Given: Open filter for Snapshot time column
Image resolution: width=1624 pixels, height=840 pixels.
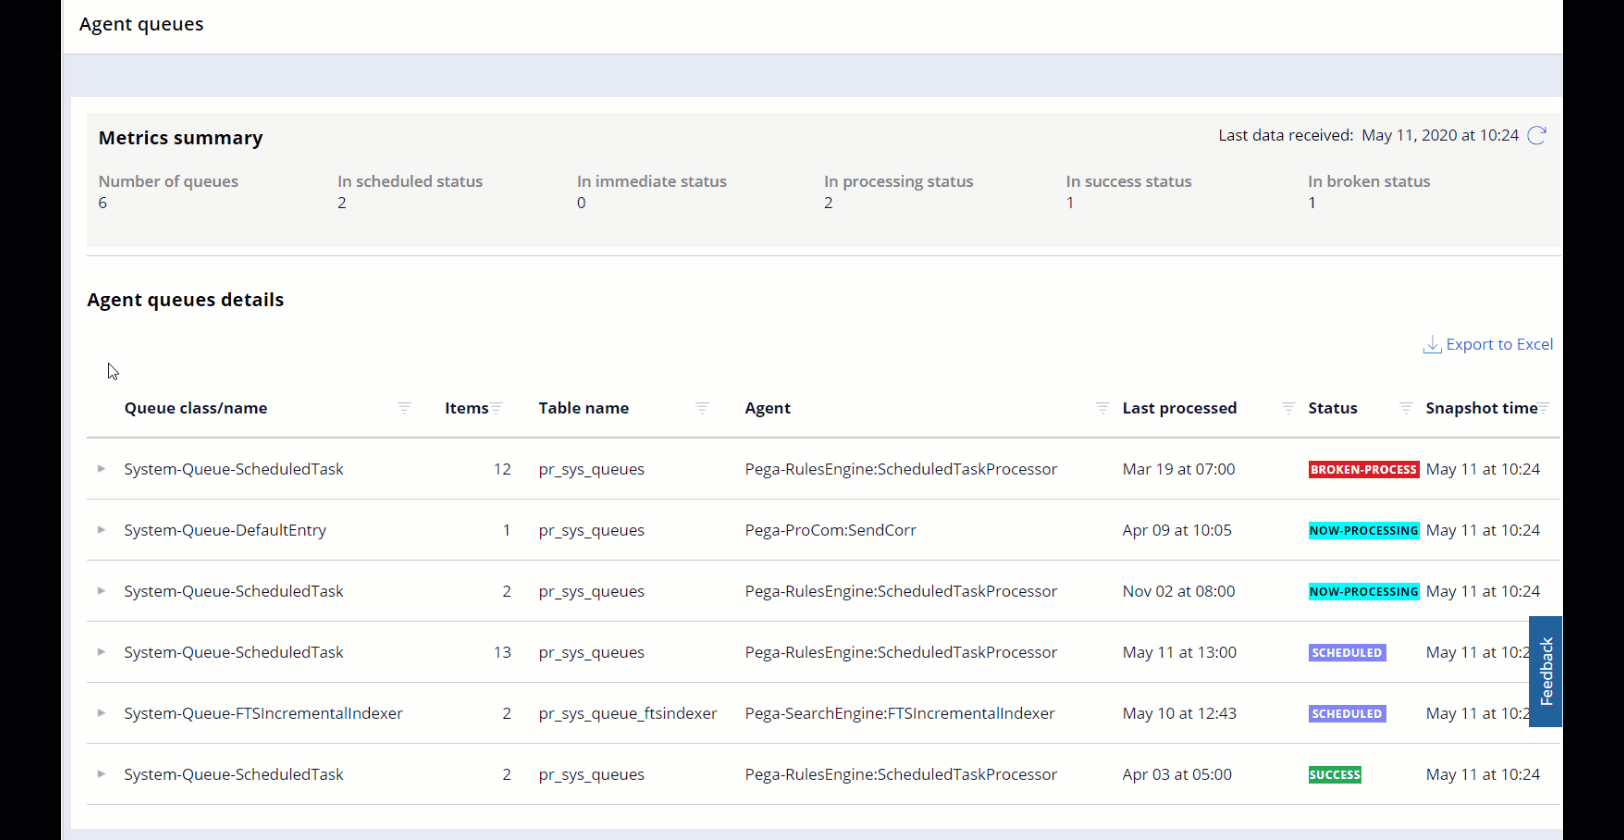Looking at the screenshot, I should pos(1544,408).
